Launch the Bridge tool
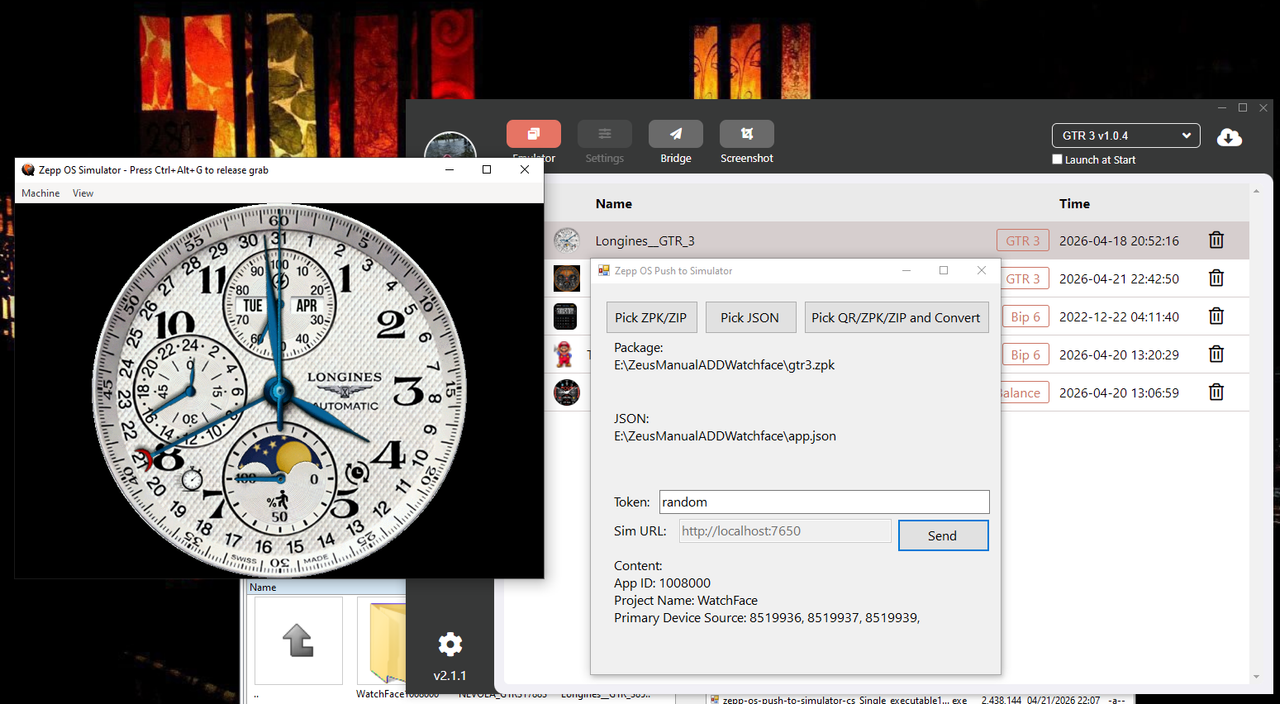This screenshot has width=1280, height=704. click(x=675, y=134)
